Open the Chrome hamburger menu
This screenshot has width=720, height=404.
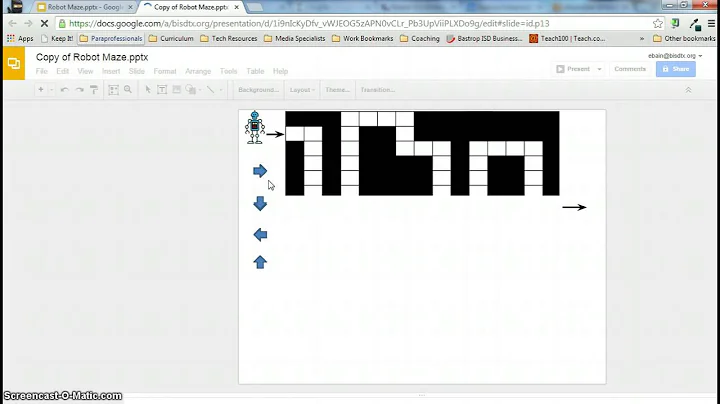[x=711, y=23]
